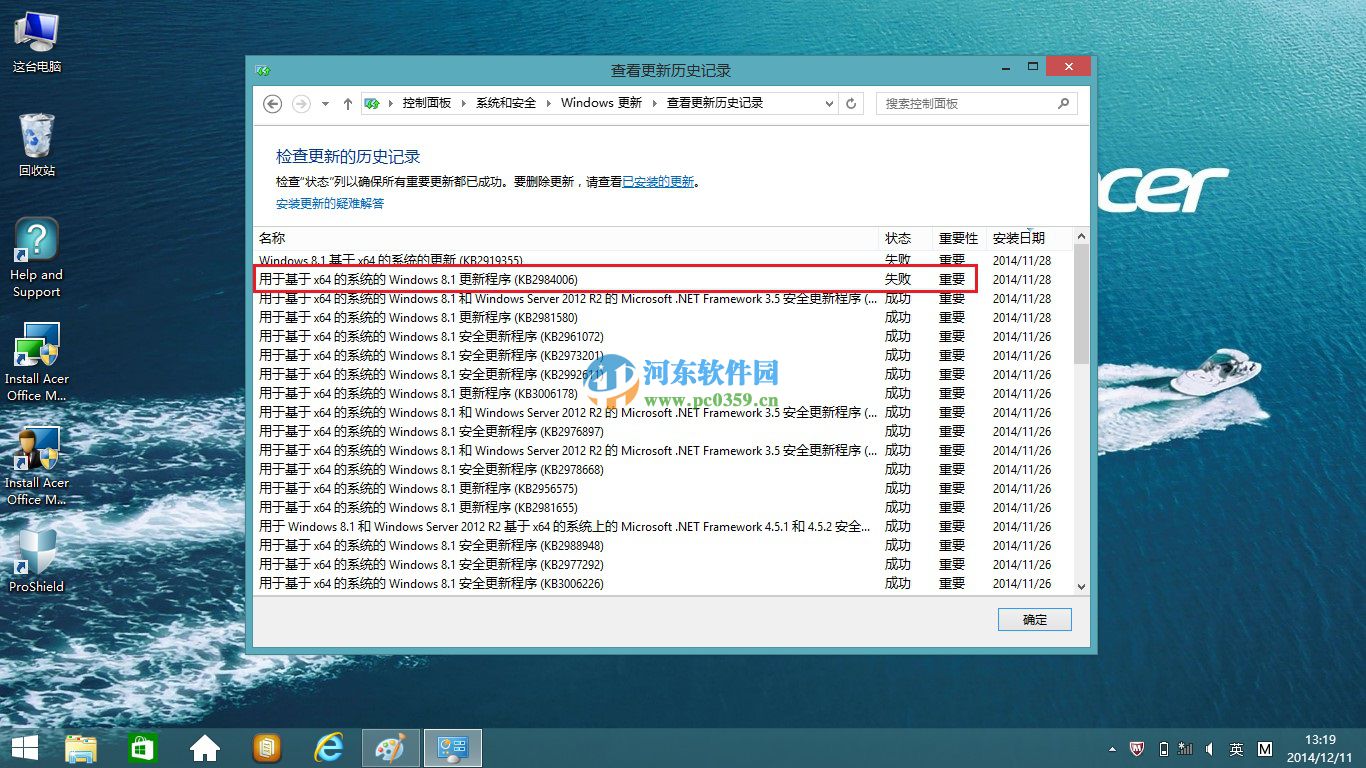Open Paint from the taskbar
This screenshot has width=1366, height=768.
click(390, 747)
